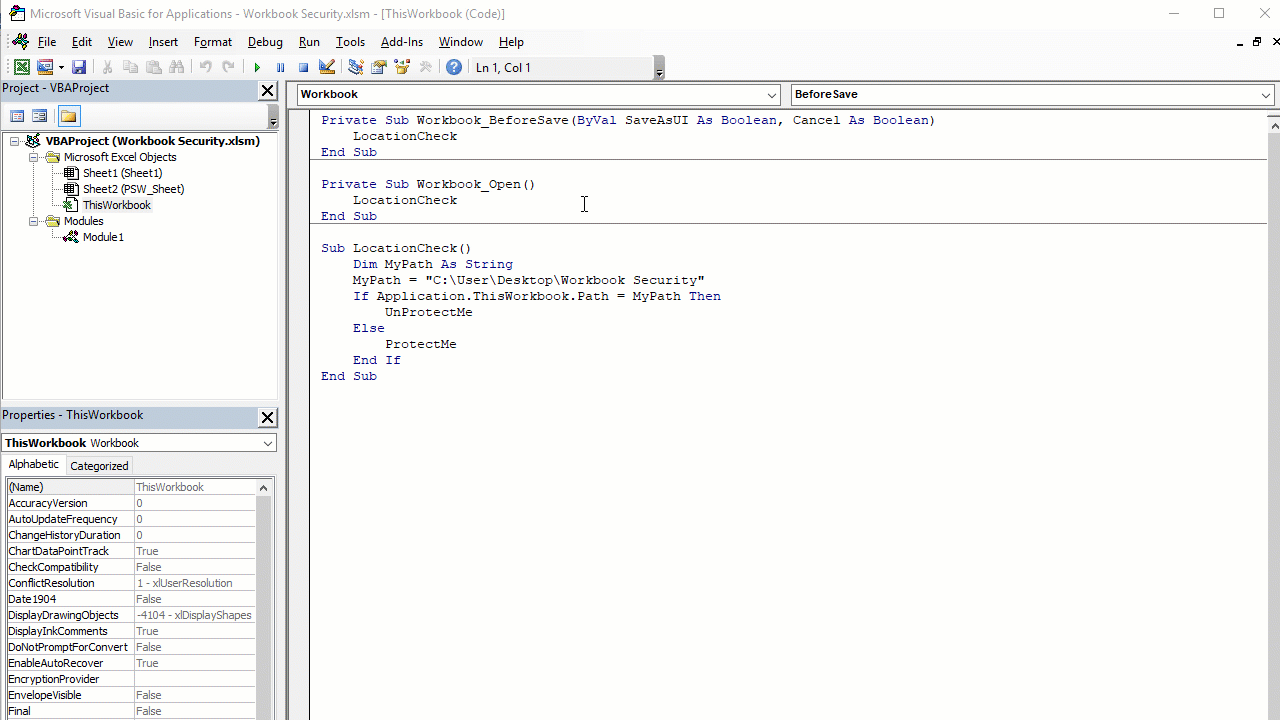
Task: Click the Reset (stop) square icon
Action: pyautogui.click(x=303, y=67)
